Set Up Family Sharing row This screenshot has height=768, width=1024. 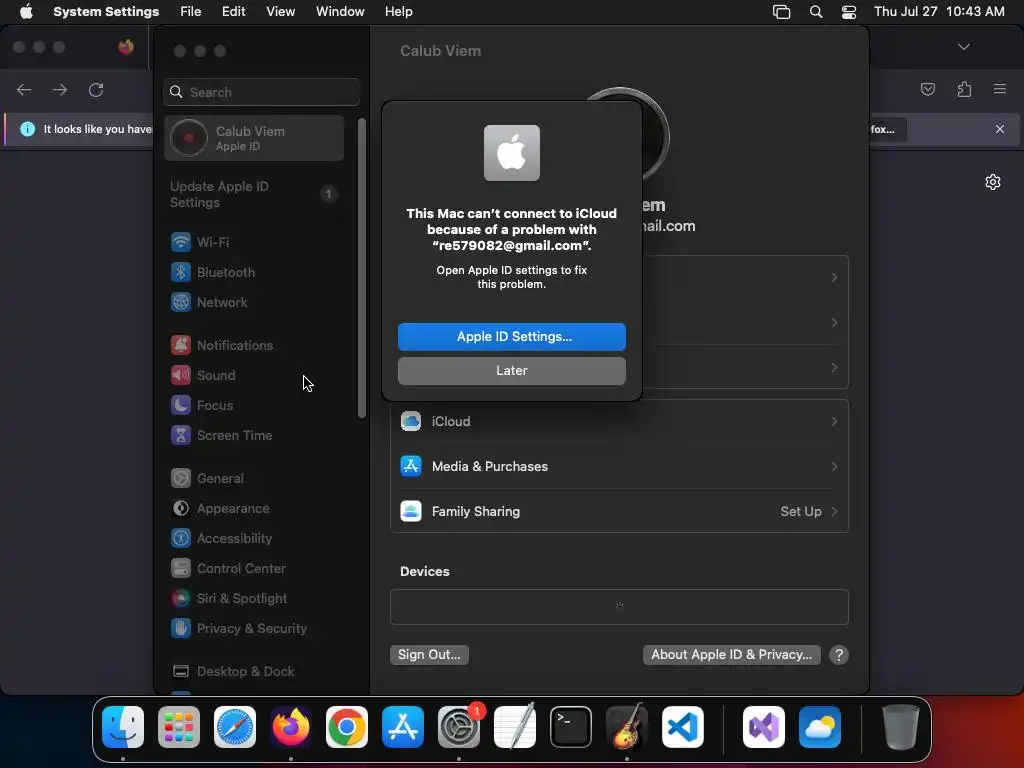click(619, 511)
